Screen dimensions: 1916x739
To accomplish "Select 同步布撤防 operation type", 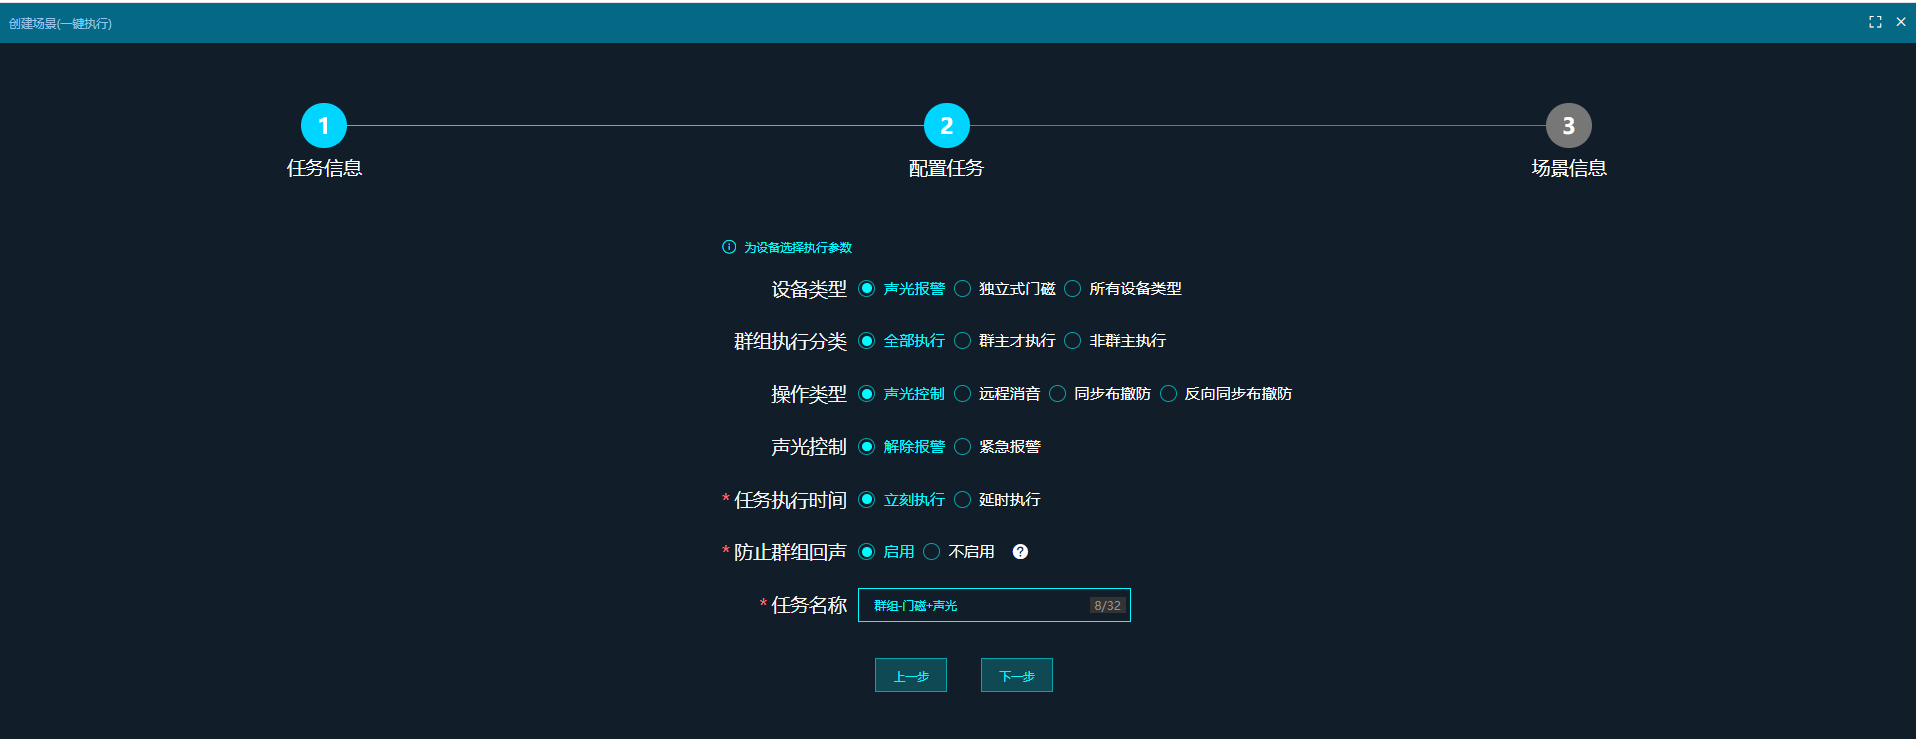I will coord(1058,394).
